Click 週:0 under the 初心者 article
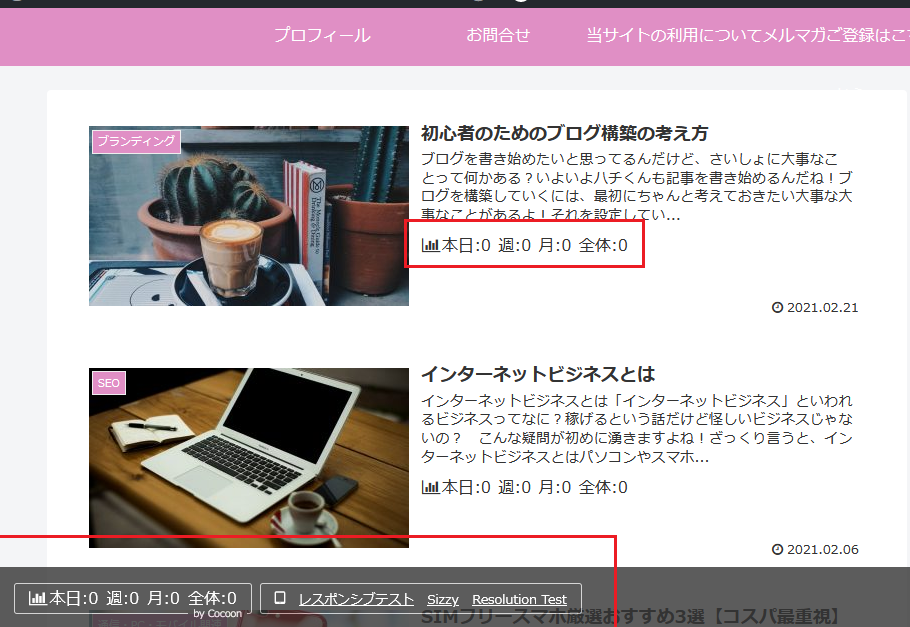Screen dimensions: 910x627 point(514,246)
